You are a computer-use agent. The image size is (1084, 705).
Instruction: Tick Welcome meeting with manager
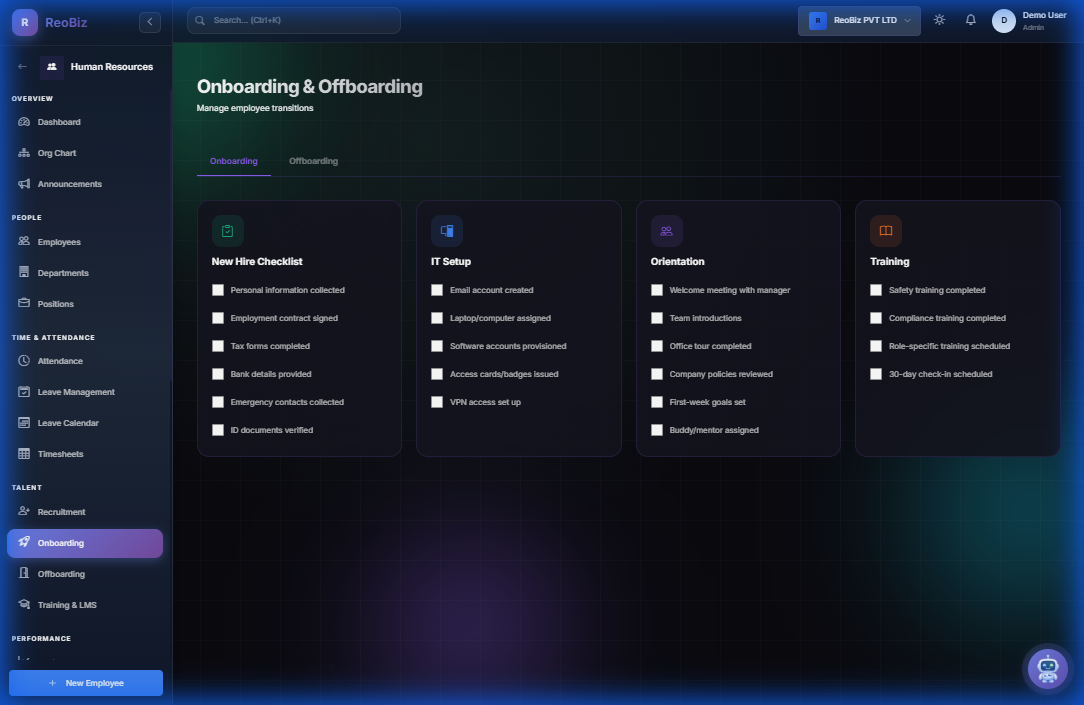pyautogui.click(x=656, y=289)
